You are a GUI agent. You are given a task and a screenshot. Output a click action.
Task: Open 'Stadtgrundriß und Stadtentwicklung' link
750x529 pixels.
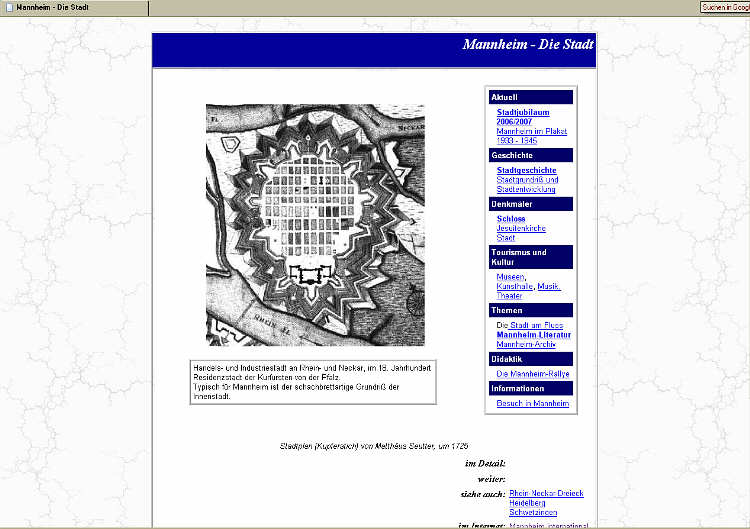click(x=527, y=185)
